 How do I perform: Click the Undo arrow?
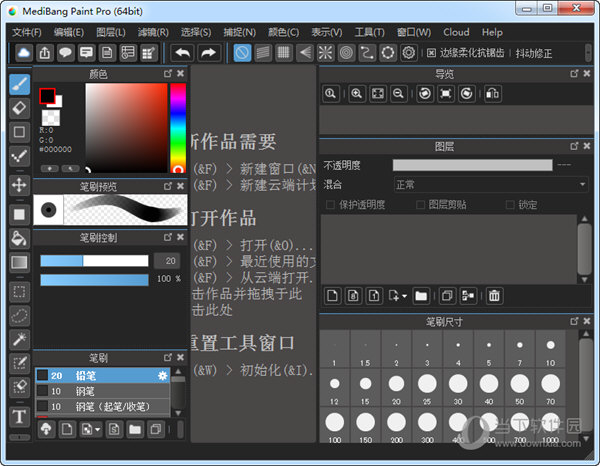coord(183,52)
